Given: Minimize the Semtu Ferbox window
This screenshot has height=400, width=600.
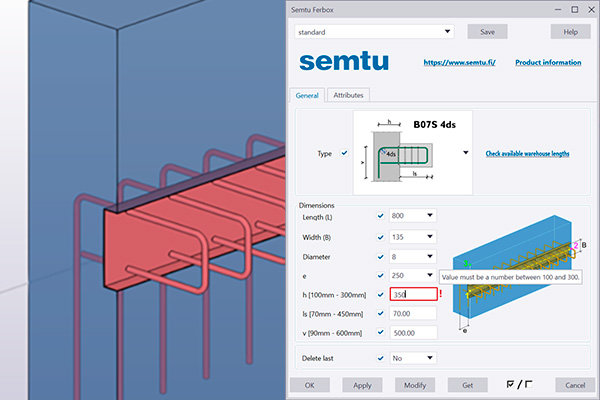Looking at the screenshot, I should tap(558, 10).
